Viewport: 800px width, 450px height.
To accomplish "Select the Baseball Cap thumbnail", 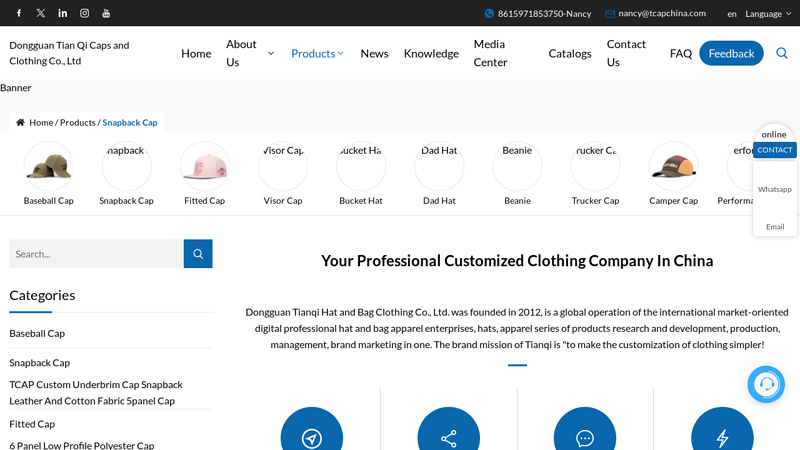I will click(48, 166).
